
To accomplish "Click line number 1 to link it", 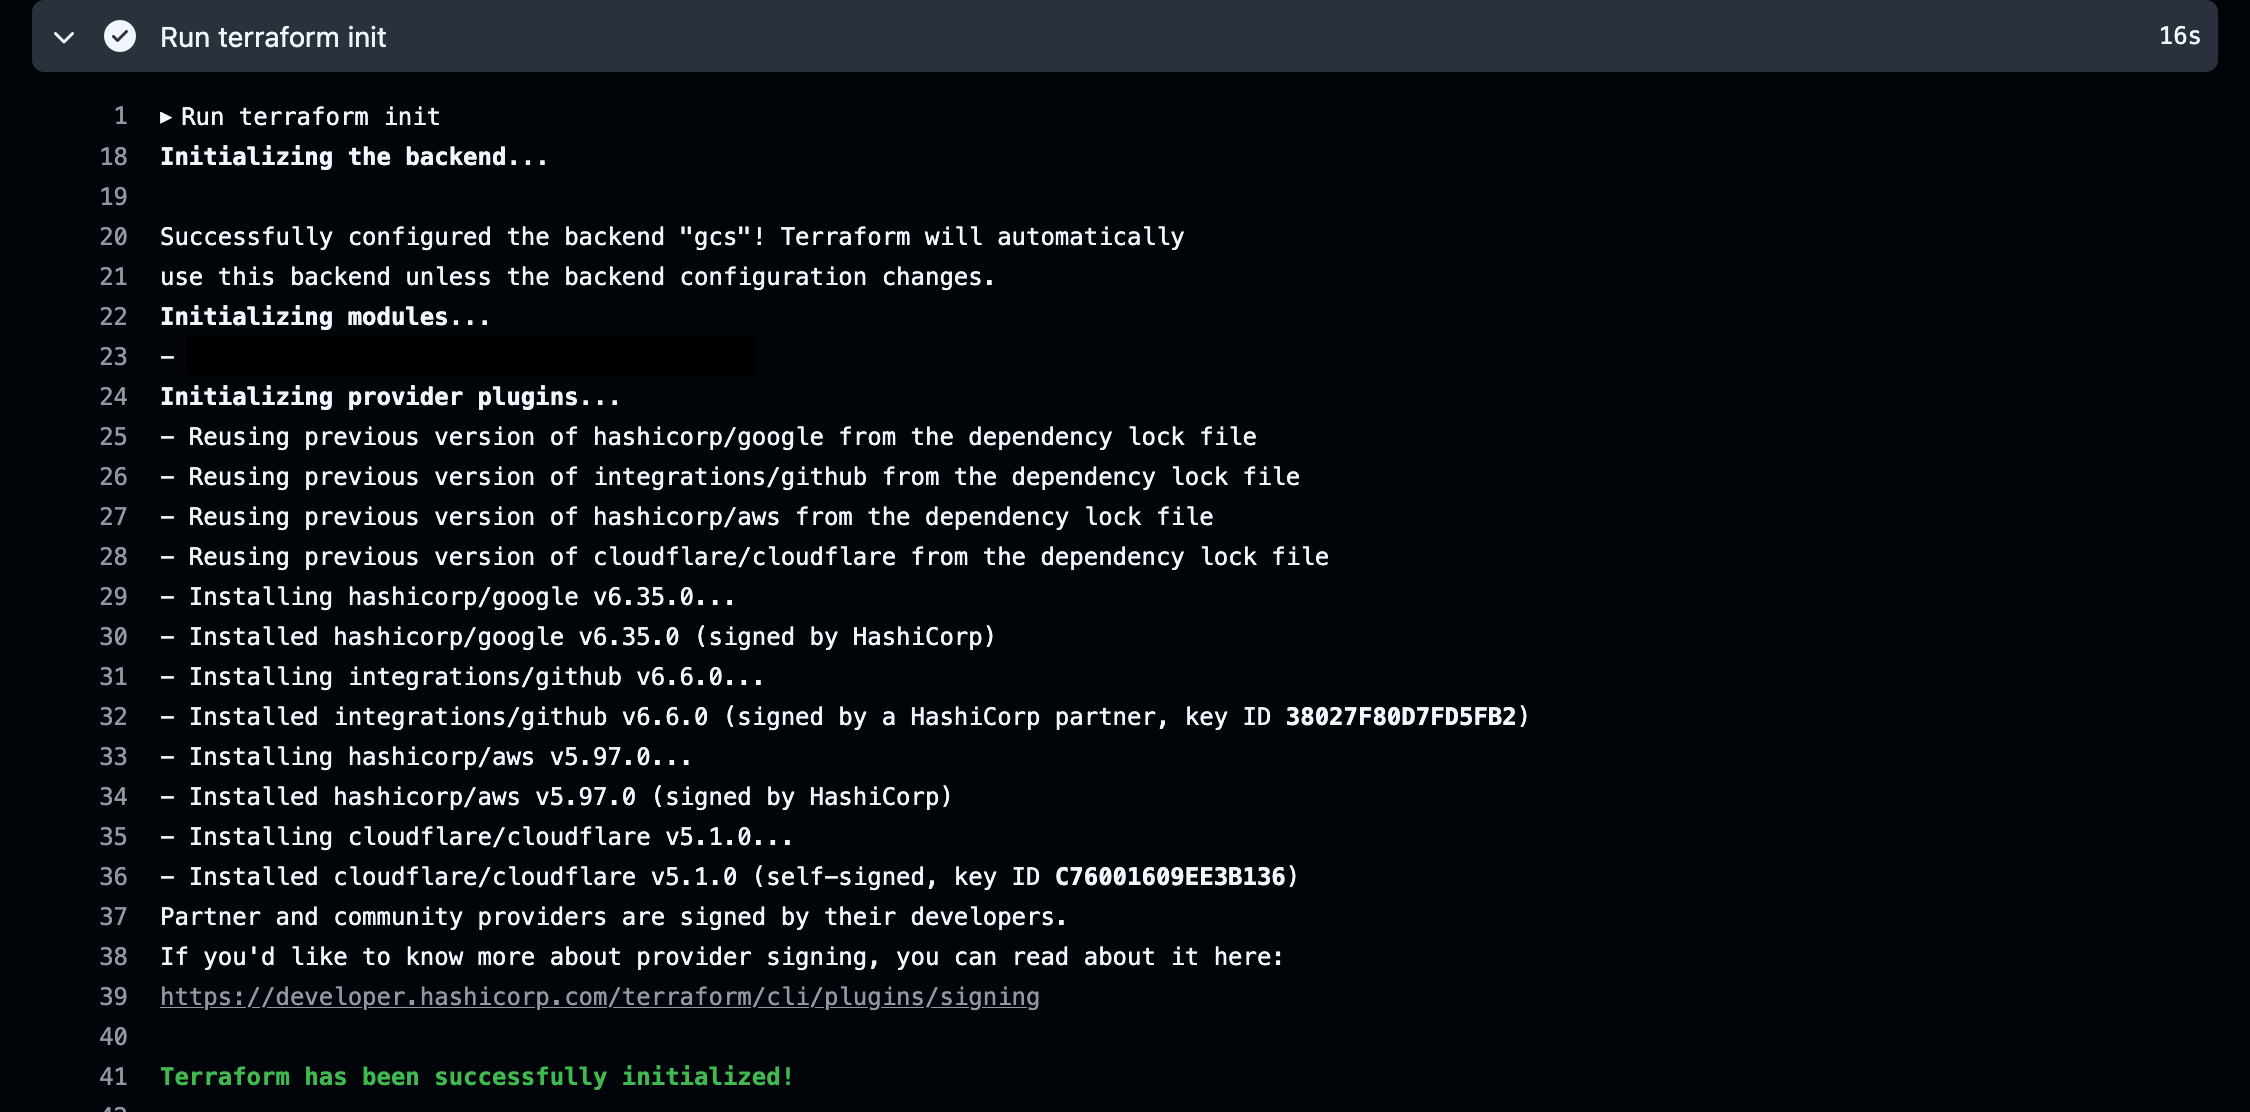I will tap(120, 116).
